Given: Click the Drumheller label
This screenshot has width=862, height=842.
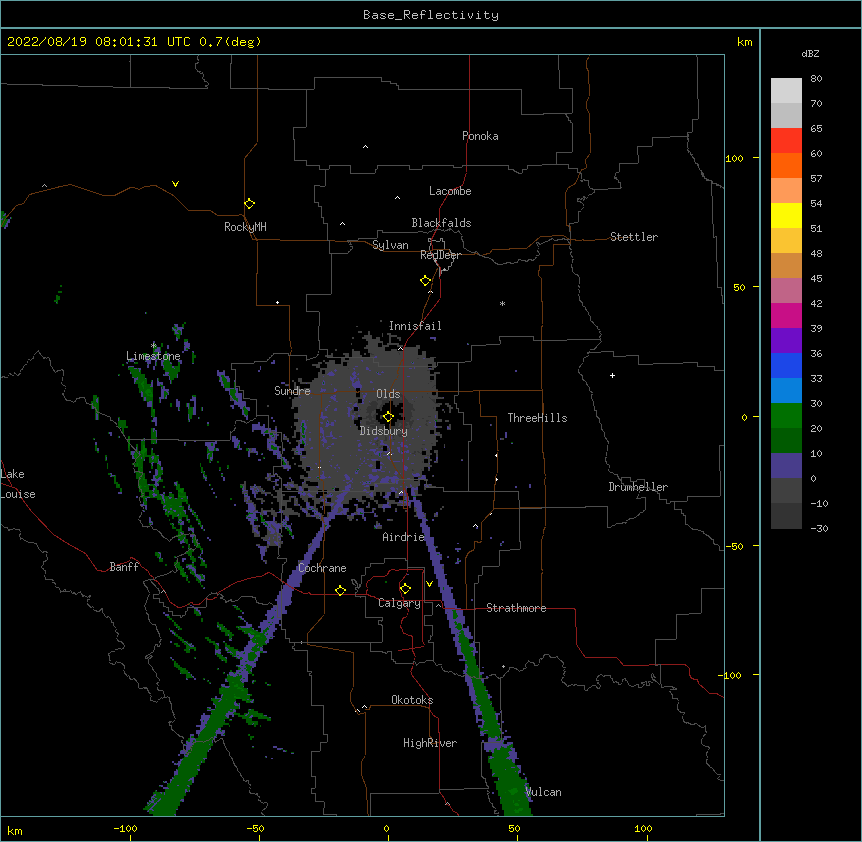Looking at the screenshot, I should pos(638,487).
